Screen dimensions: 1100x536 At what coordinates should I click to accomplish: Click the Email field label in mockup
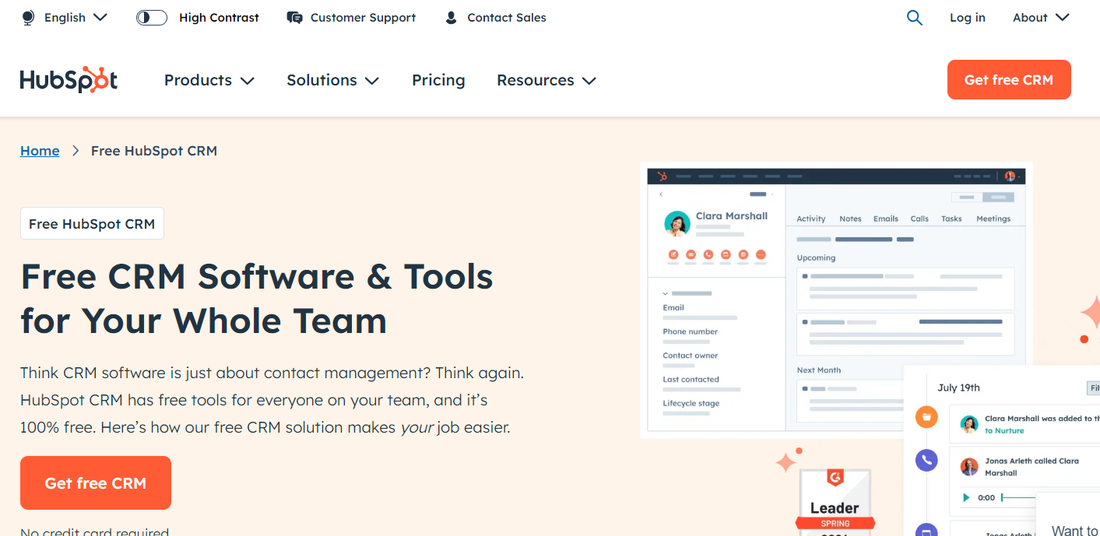673,307
